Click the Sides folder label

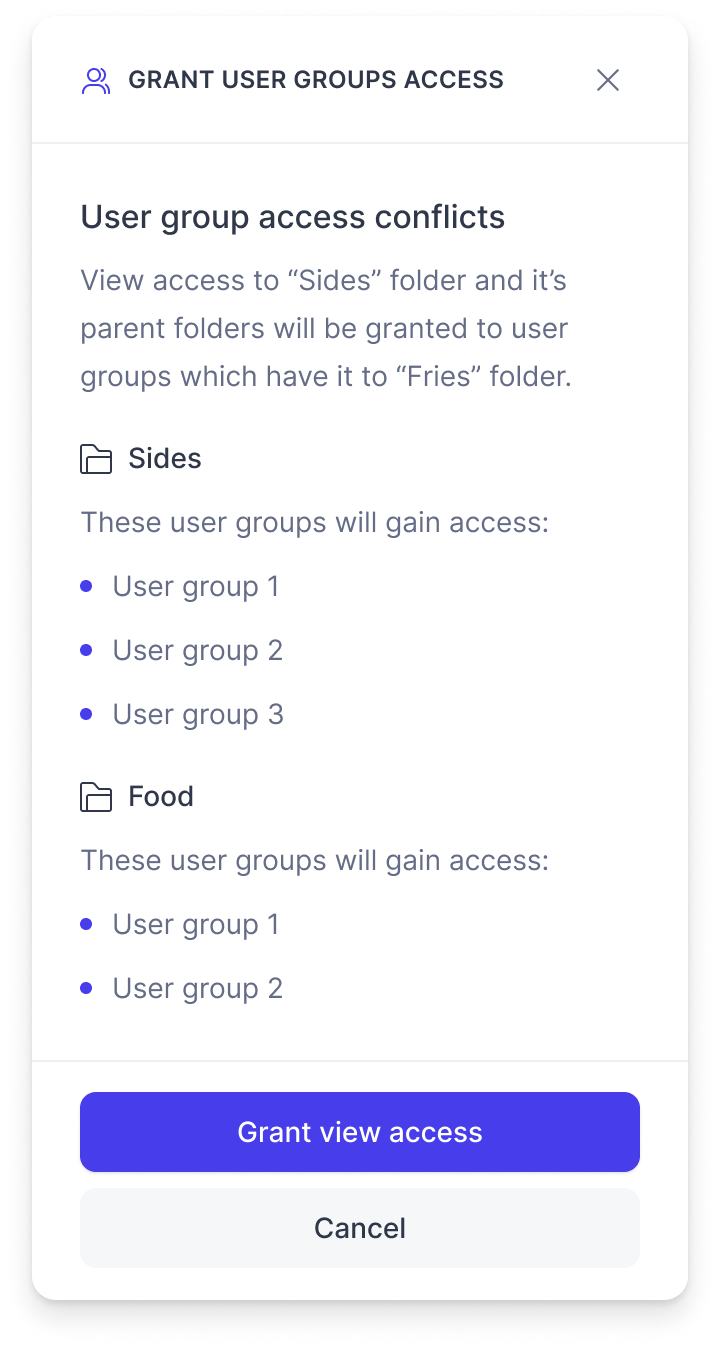163,458
